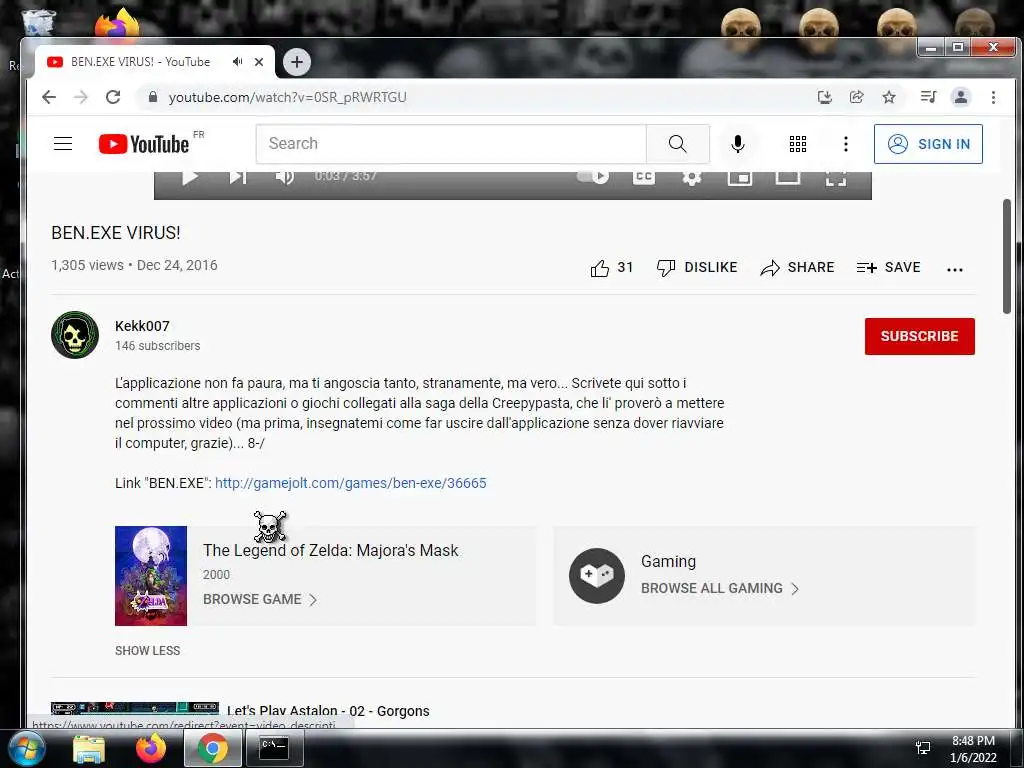Open Chrome's three-dot menu
This screenshot has width=1024, height=768.
[x=993, y=97]
